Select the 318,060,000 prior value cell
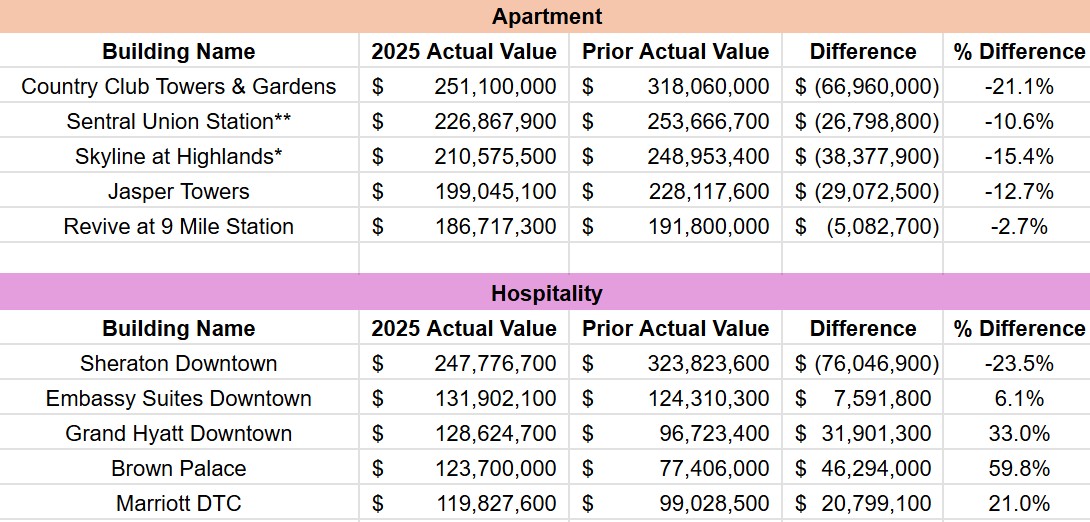 tap(675, 85)
